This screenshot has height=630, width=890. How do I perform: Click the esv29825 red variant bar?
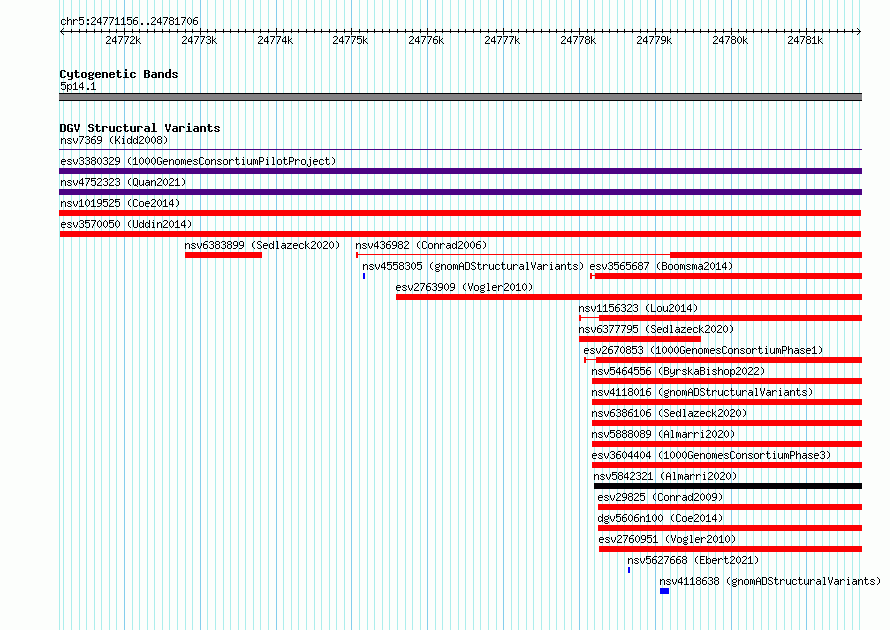coord(730,507)
